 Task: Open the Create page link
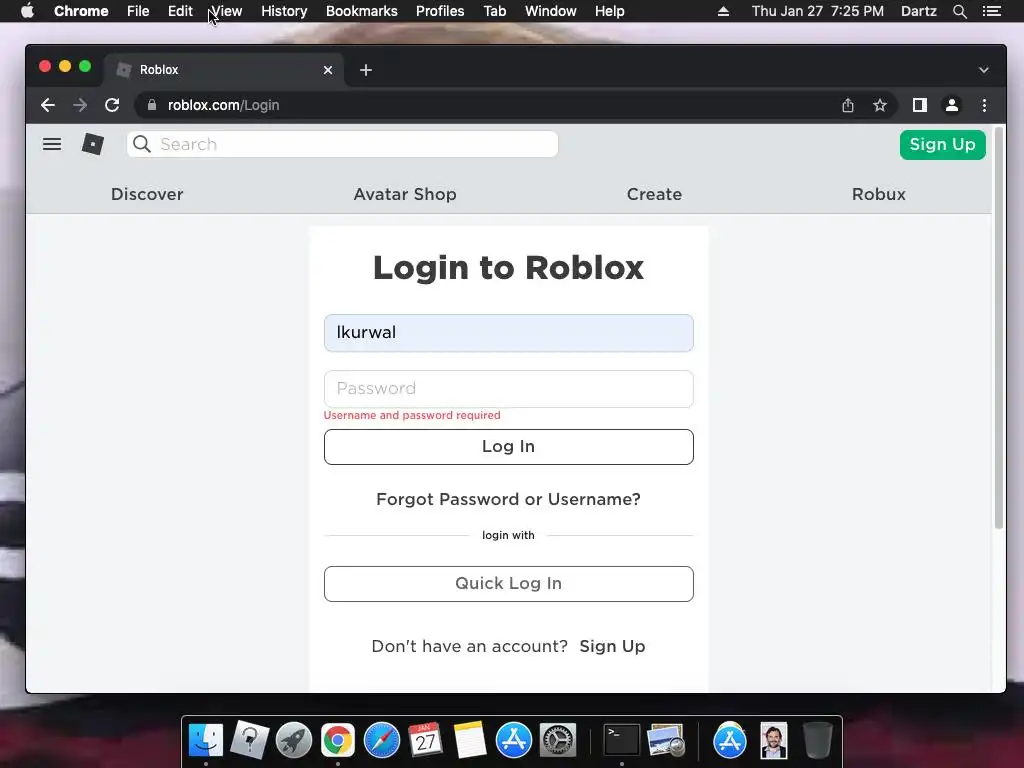pyautogui.click(x=654, y=194)
